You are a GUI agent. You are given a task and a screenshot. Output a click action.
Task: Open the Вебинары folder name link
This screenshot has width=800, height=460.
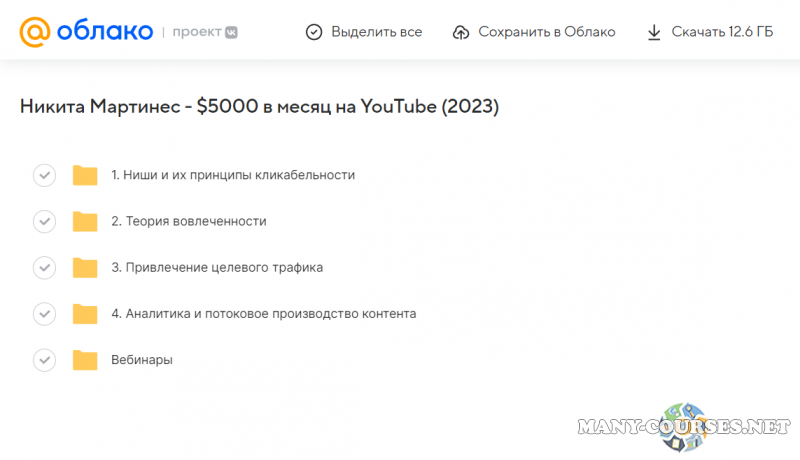(142, 360)
